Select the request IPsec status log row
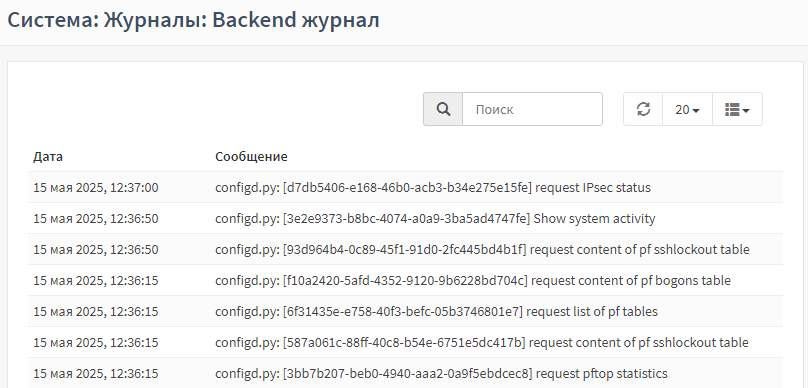The height and width of the screenshot is (388, 808). pyautogui.click(x=406, y=188)
